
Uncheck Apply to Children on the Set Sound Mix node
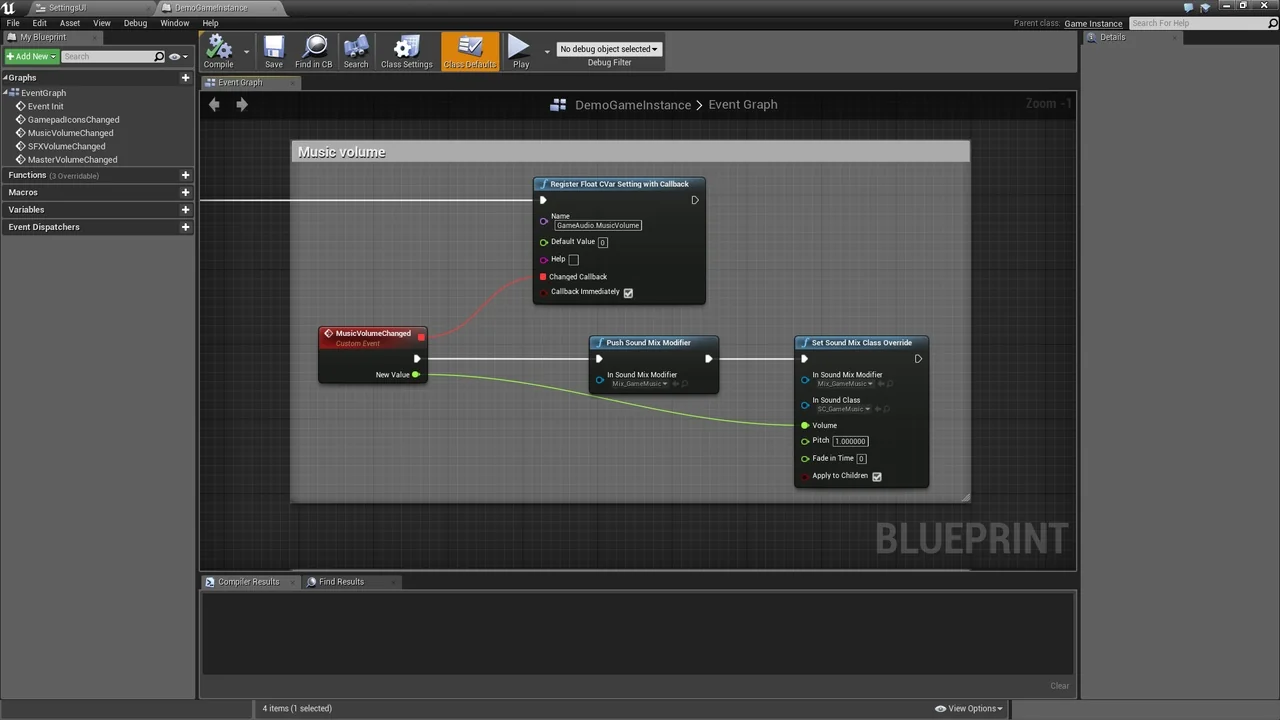877,477
